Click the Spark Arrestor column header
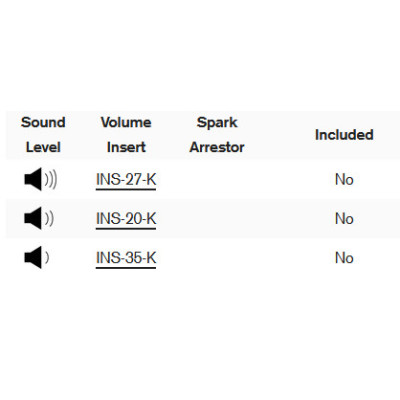The width and height of the screenshot is (400, 400). [217, 135]
